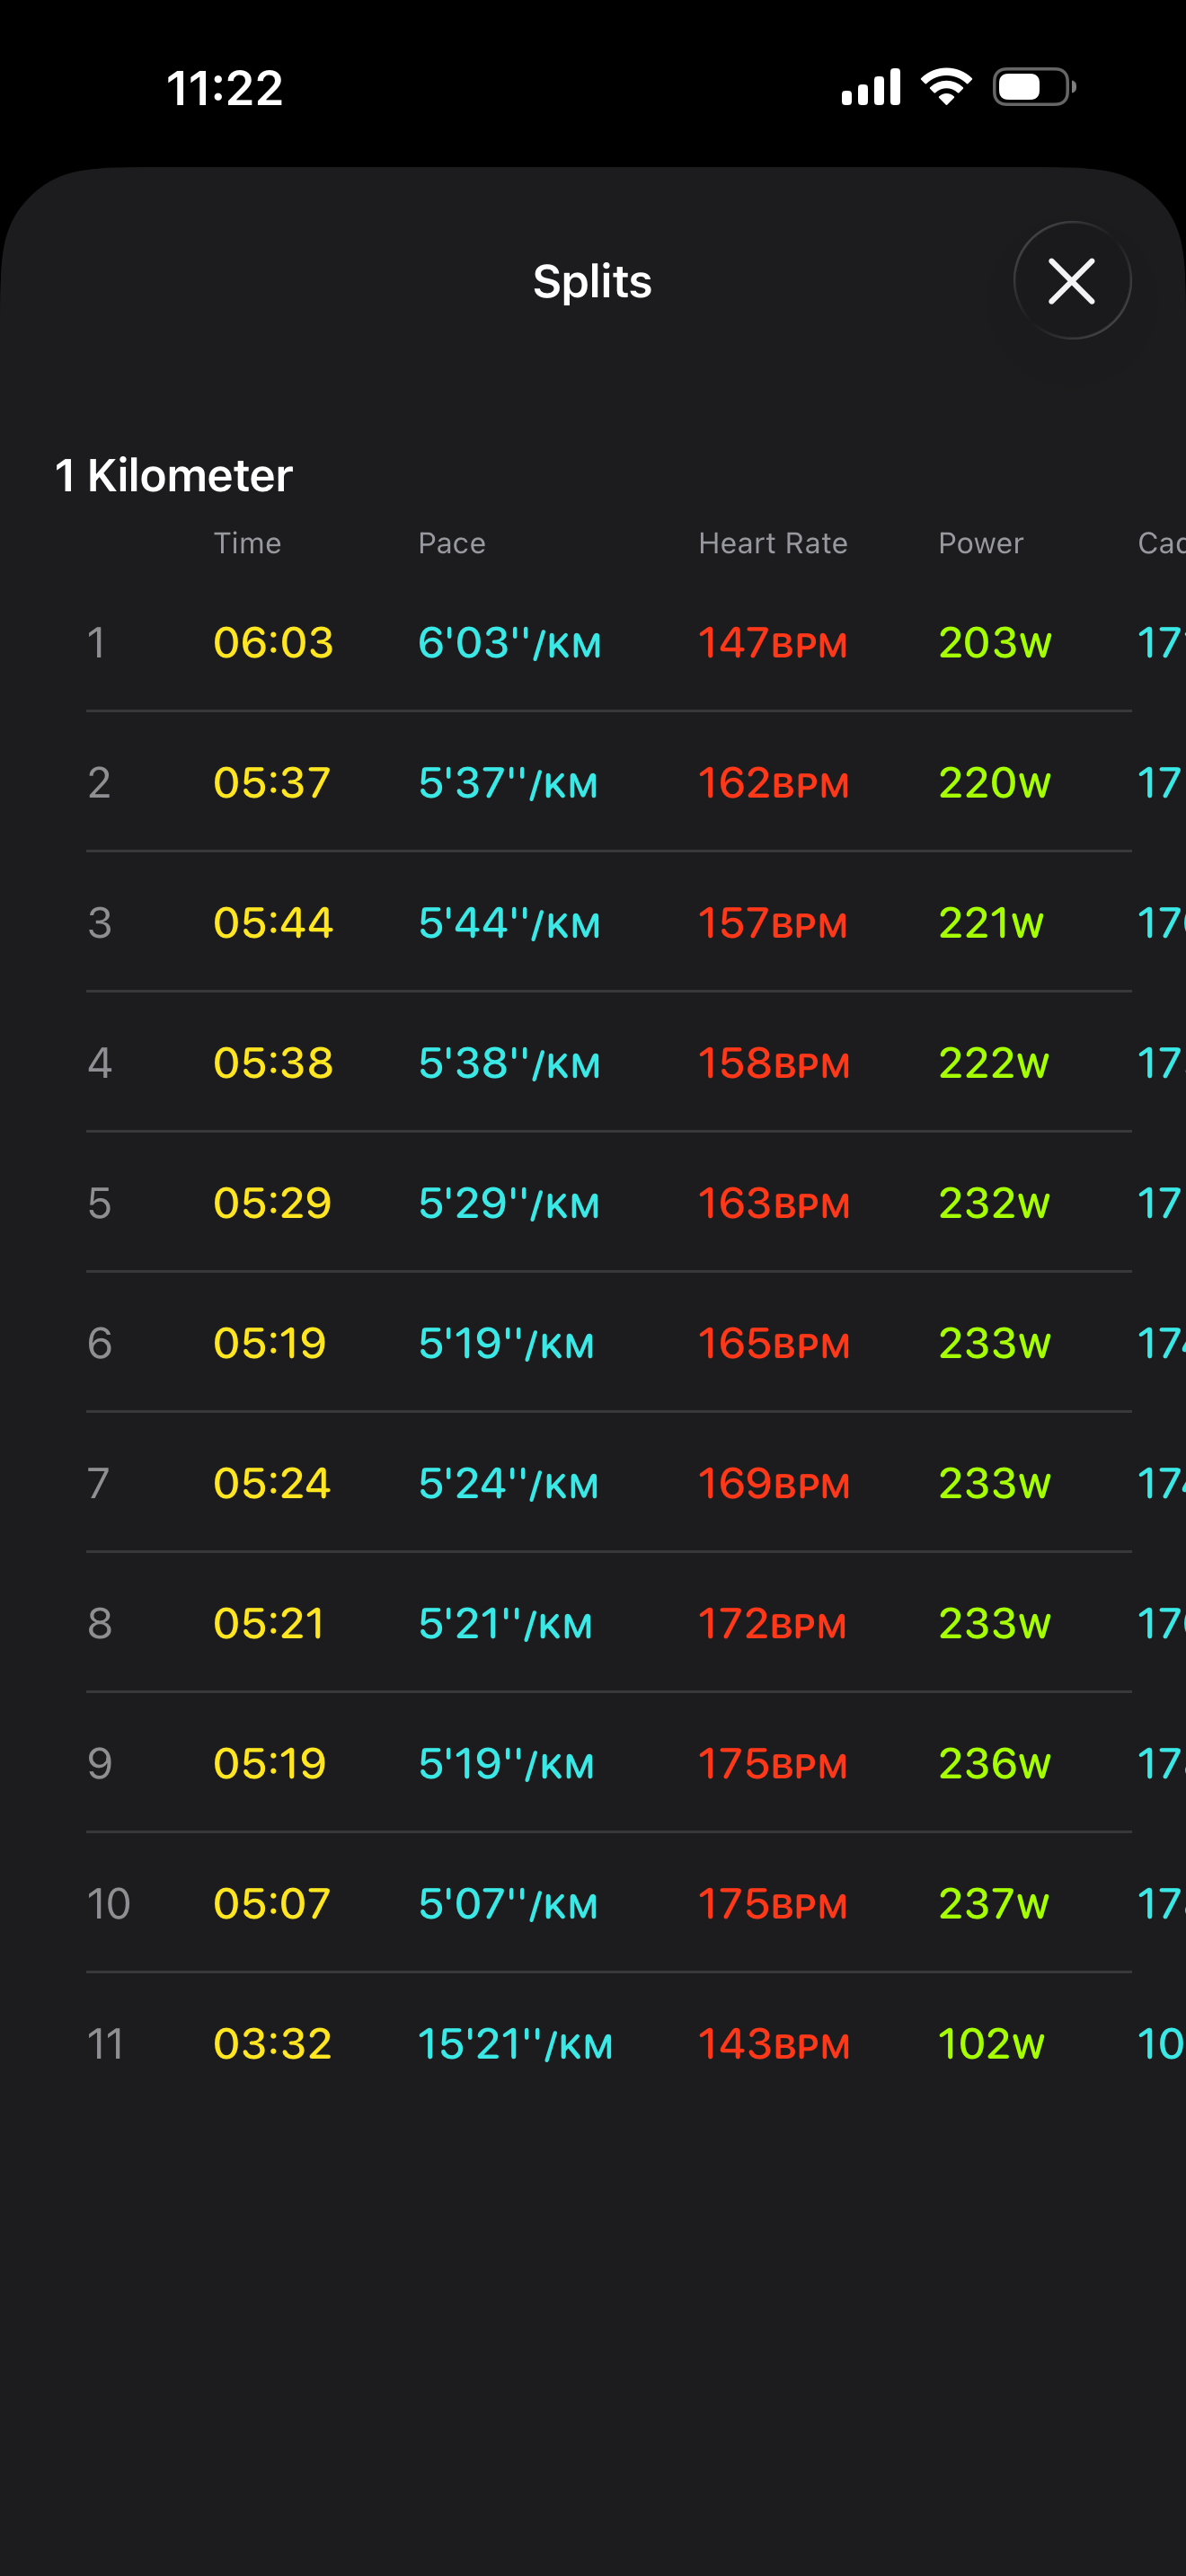
Task: Close the Splits sheet with X button
Action: pos(1072,280)
